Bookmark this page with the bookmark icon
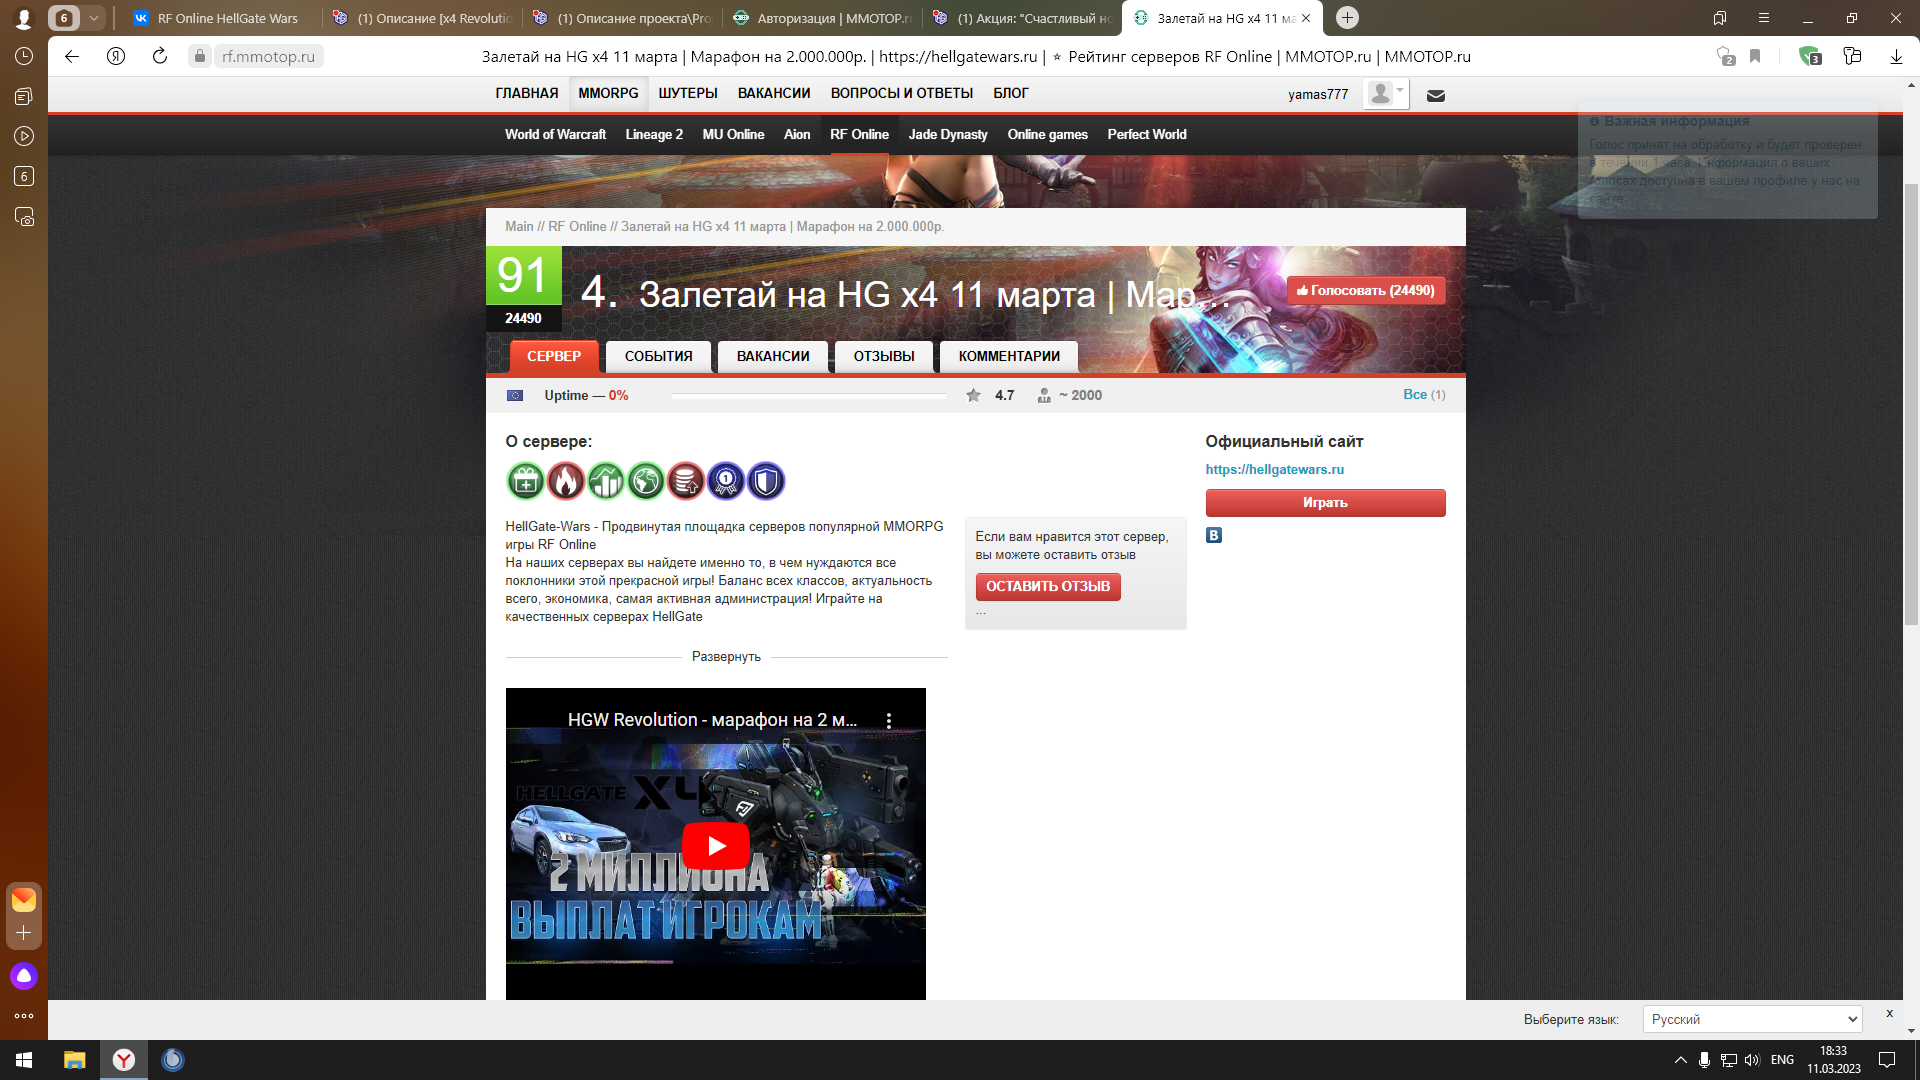 click(1755, 56)
